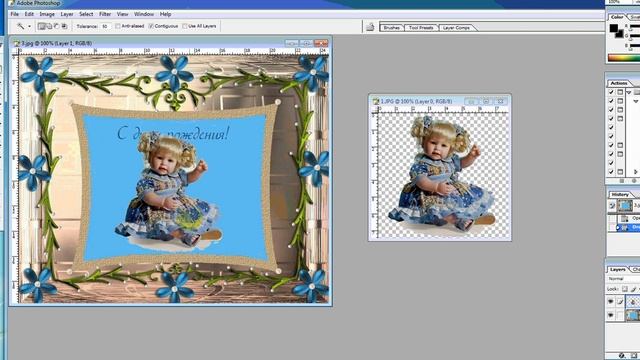Open the Magic Wand tool preset picker
Image resolution: width=640 pixels, height=360 pixels.
tap(20, 26)
